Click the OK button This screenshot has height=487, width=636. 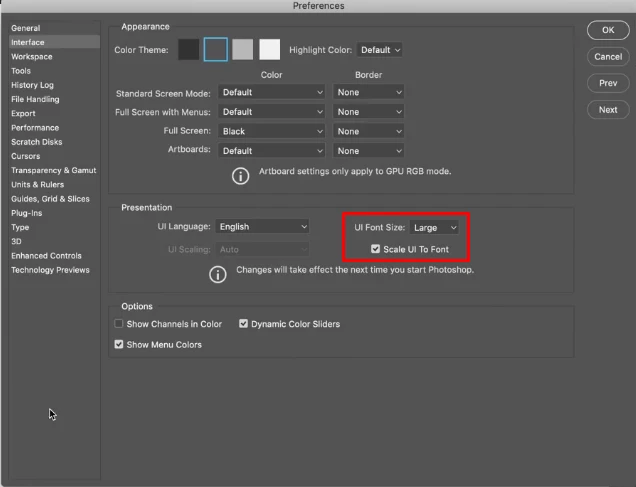608,30
